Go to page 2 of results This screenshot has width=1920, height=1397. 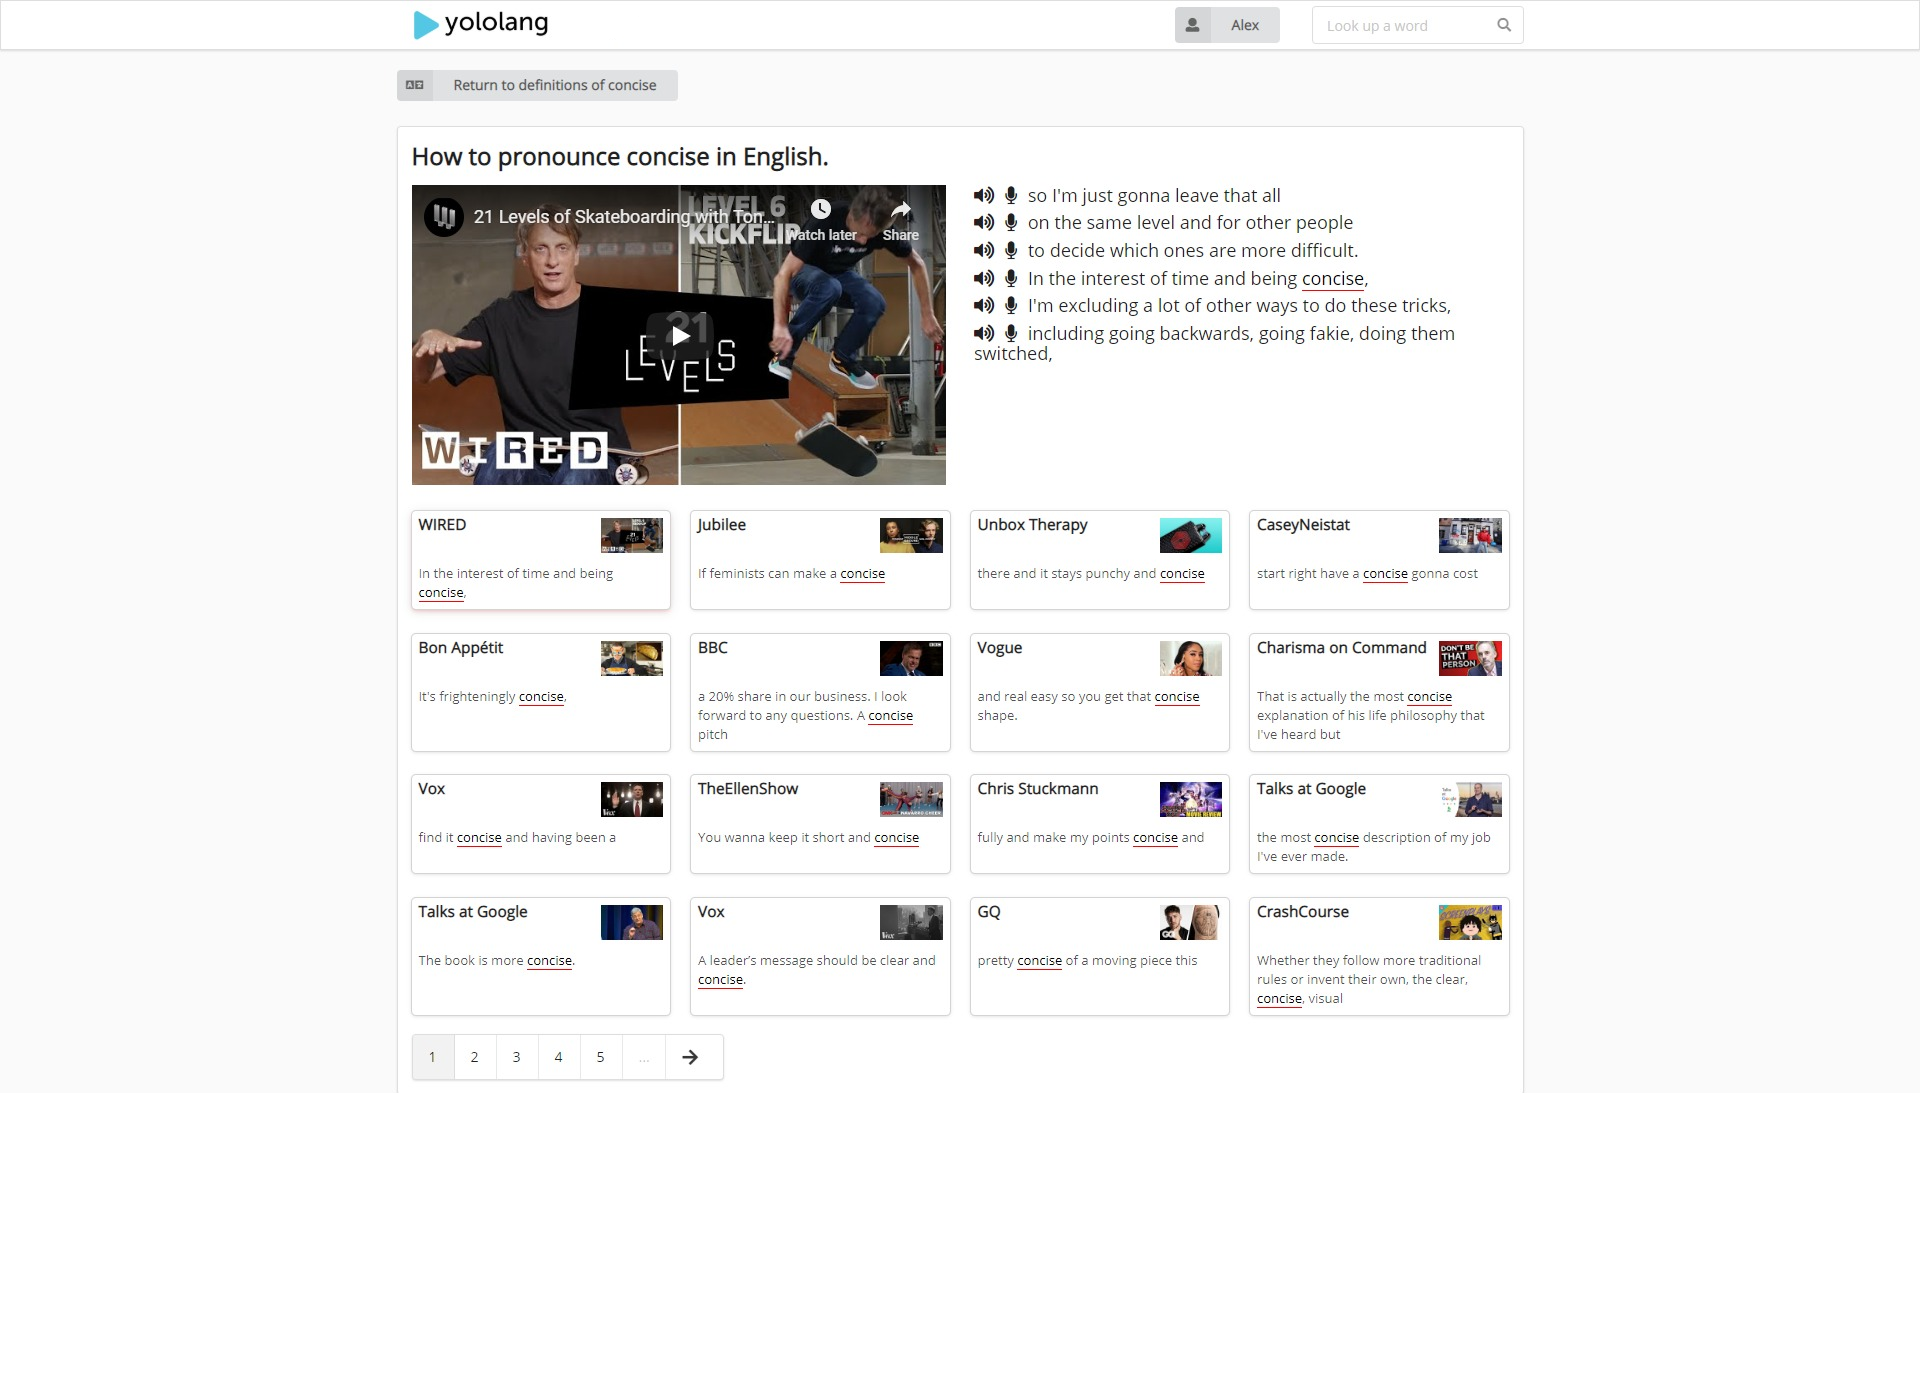(474, 1057)
